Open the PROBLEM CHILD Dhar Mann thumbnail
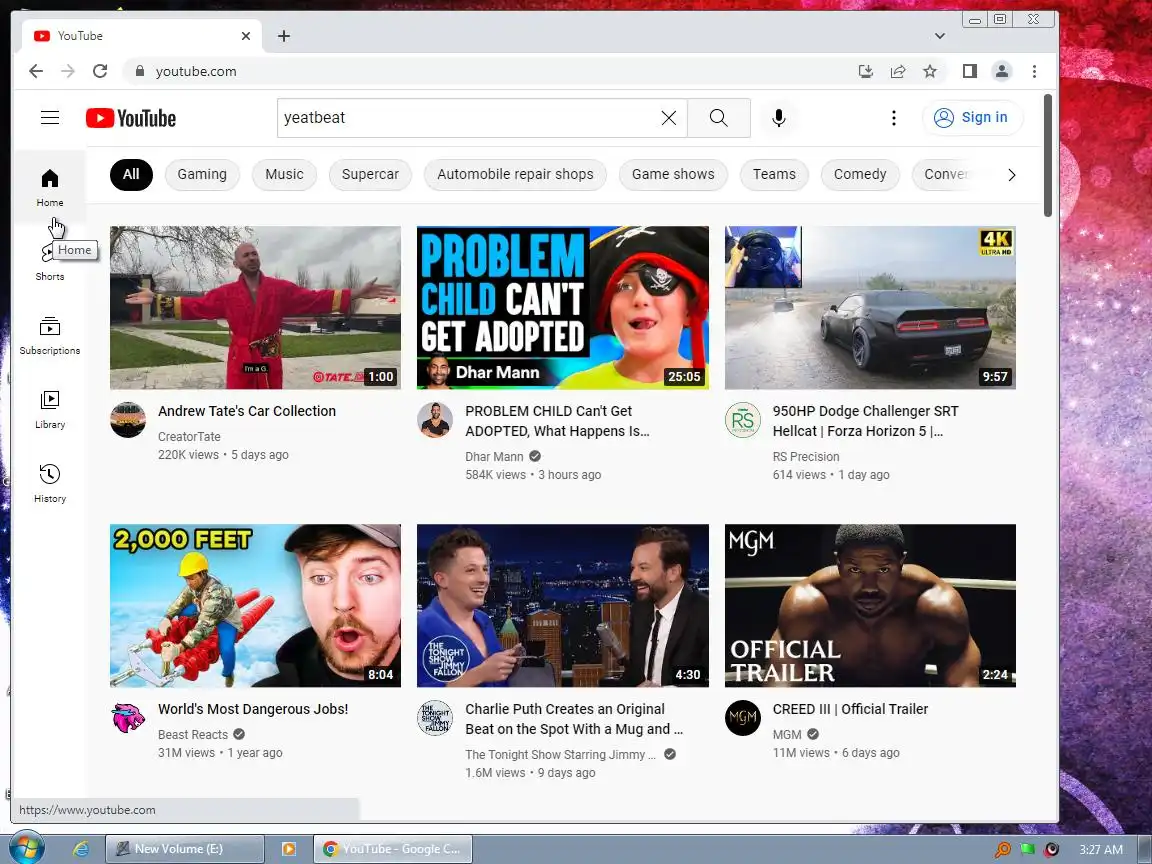This screenshot has height=864, width=1152. pyautogui.click(x=563, y=307)
